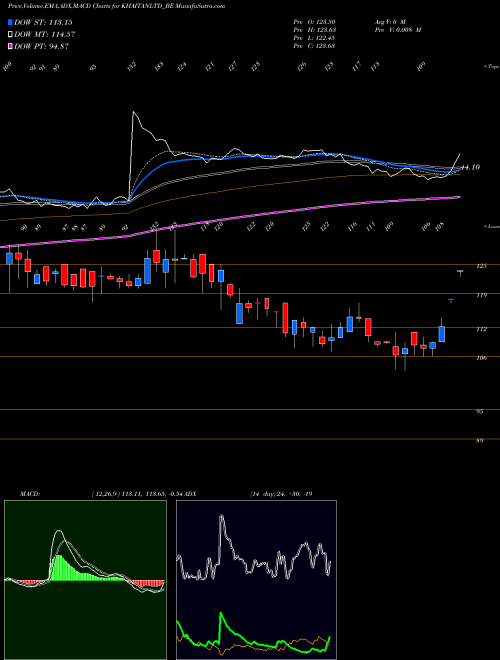500x660 pixels.
Task: Click the magenta DOW PT legend swatch
Action: click(x=11, y=46)
